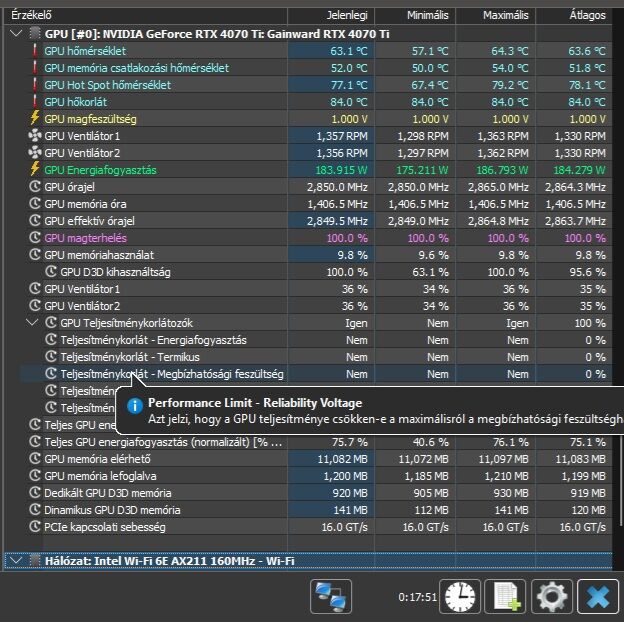This screenshot has height=622, width=624.
Task: Collapse the Hálózat Intel Wi-Fi 6E group
Action: coord(16,561)
